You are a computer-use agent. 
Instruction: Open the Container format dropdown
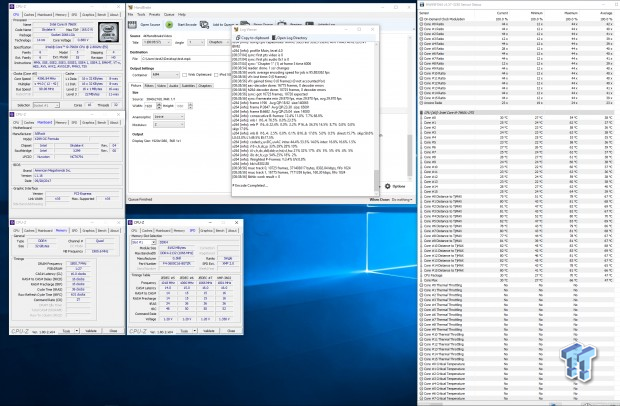click(x=165, y=75)
